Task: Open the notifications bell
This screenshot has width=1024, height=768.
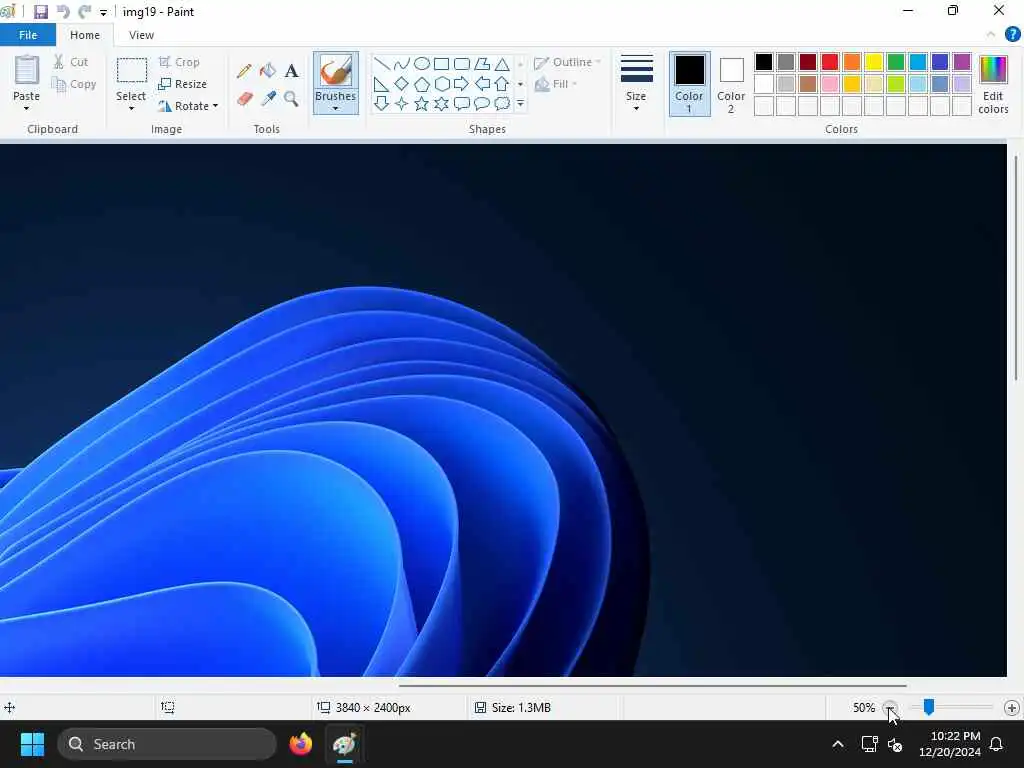Action: [997, 744]
